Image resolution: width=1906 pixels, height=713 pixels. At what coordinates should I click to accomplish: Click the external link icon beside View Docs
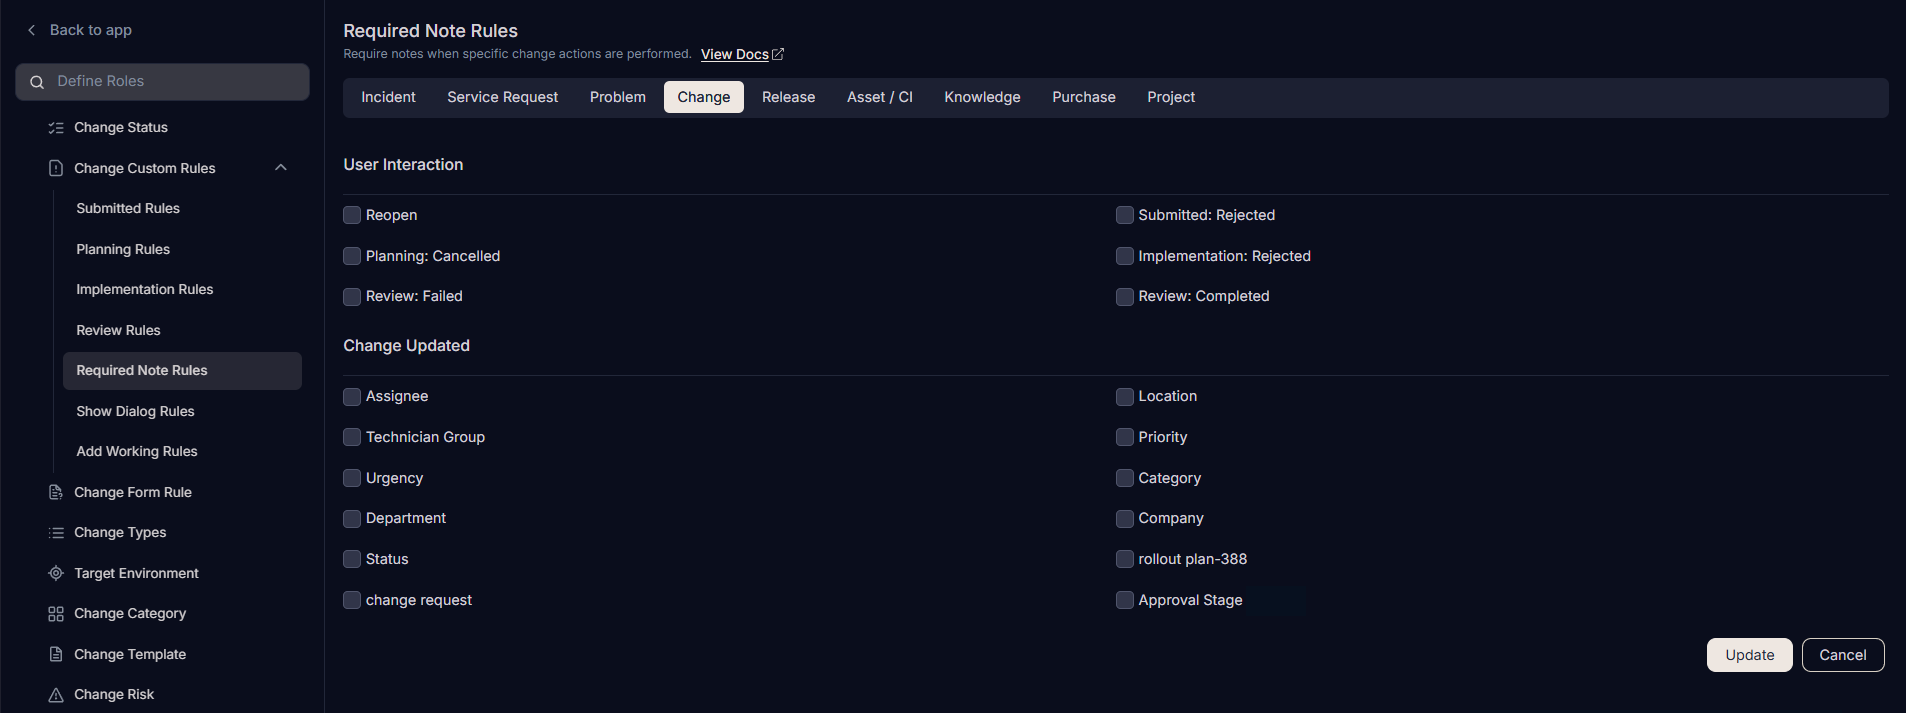click(x=778, y=54)
